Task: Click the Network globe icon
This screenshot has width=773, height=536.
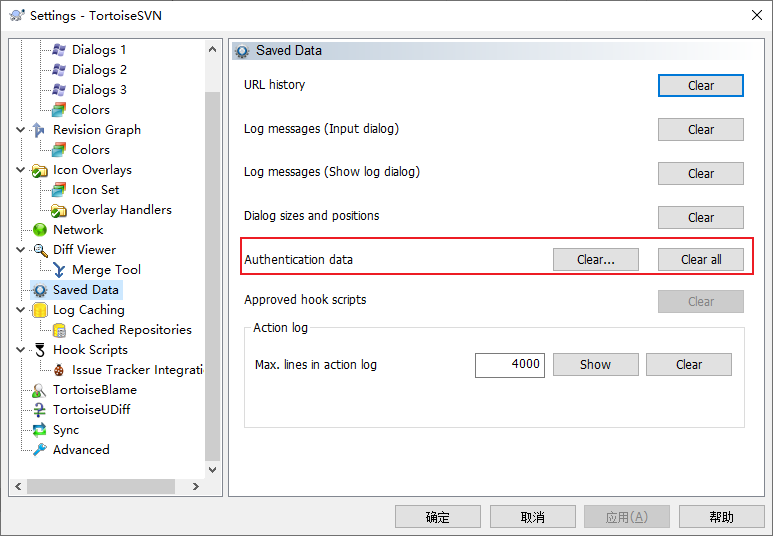Action: click(x=40, y=230)
